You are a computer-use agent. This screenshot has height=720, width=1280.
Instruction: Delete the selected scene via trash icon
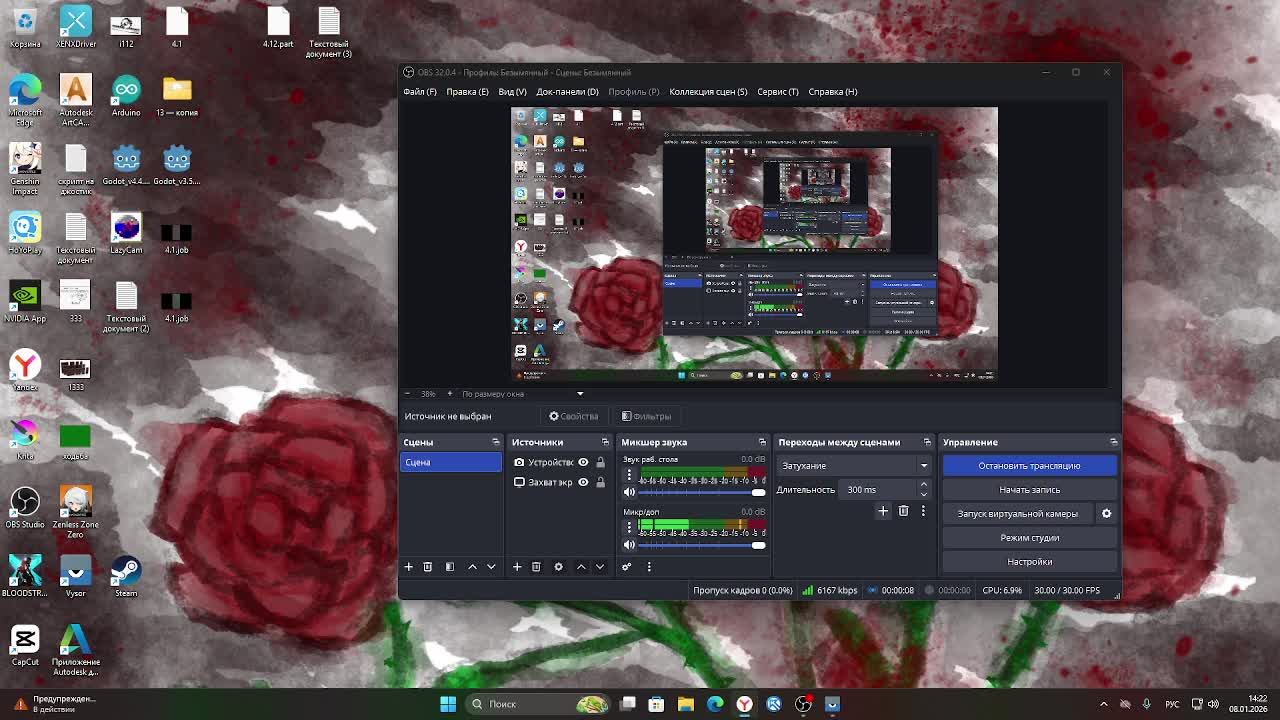click(x=427, y=567)
